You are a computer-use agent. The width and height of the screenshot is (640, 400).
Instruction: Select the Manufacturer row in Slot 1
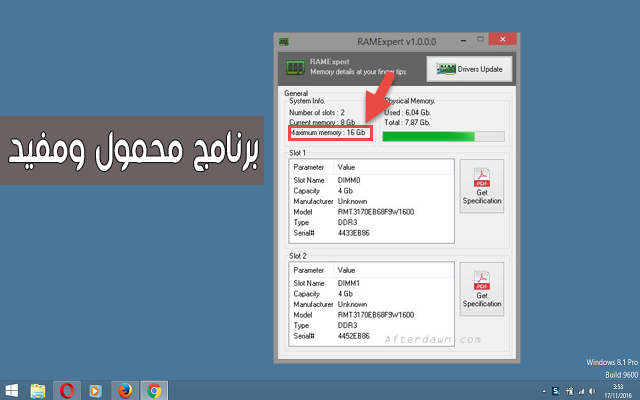(x=371, y=201)
